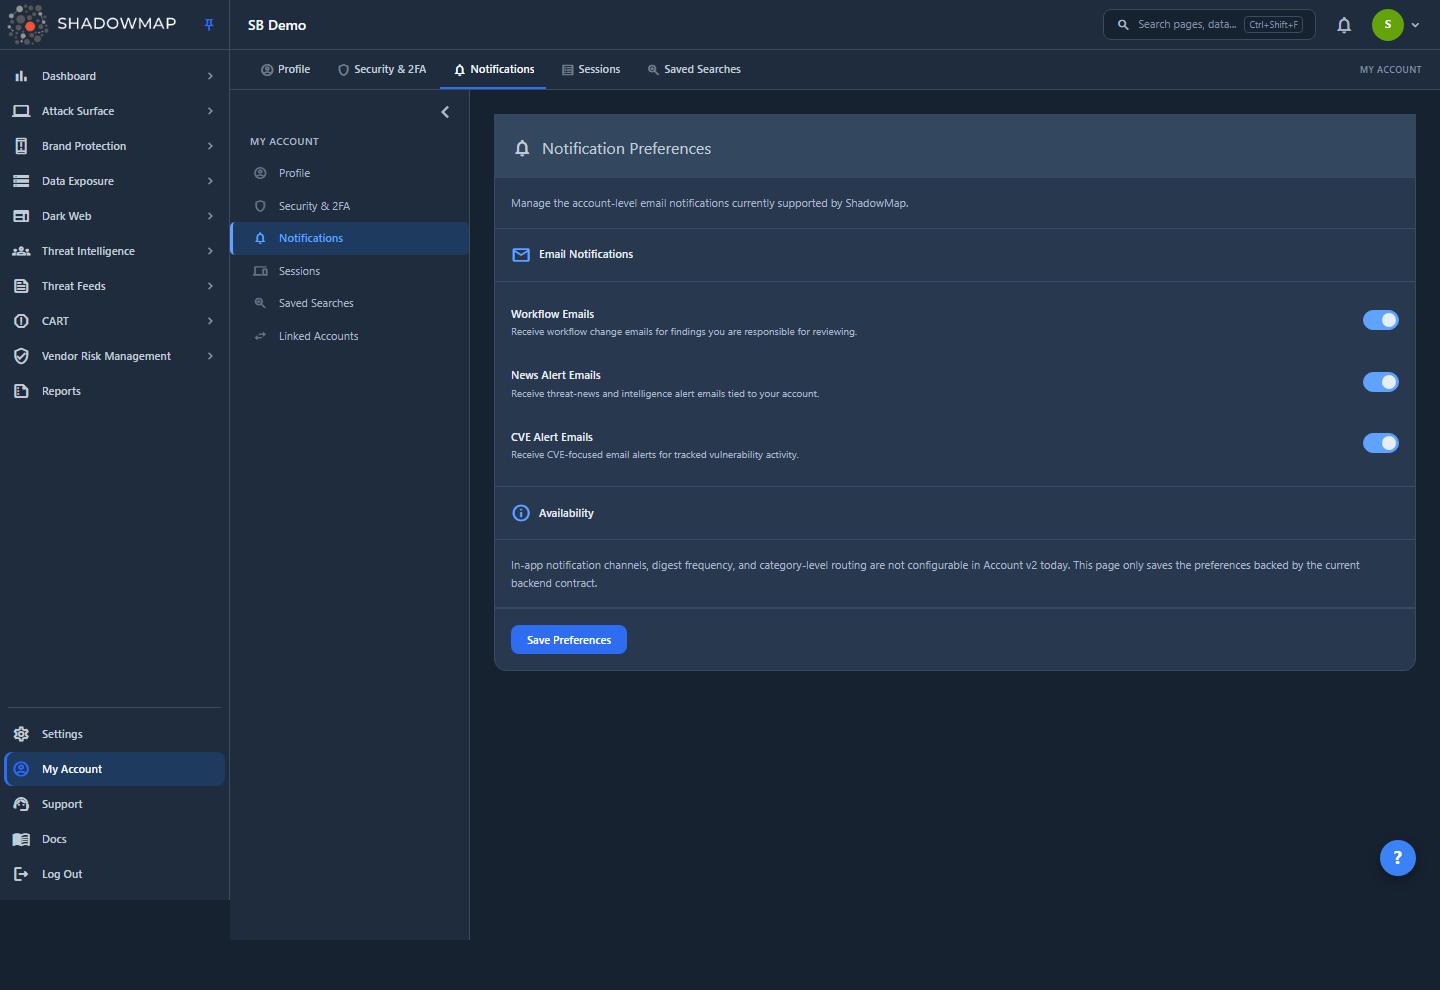Expand the Brand Protection chevron
The height and width of the screenshot is (990, 1440).
click(x=210, y=146)
